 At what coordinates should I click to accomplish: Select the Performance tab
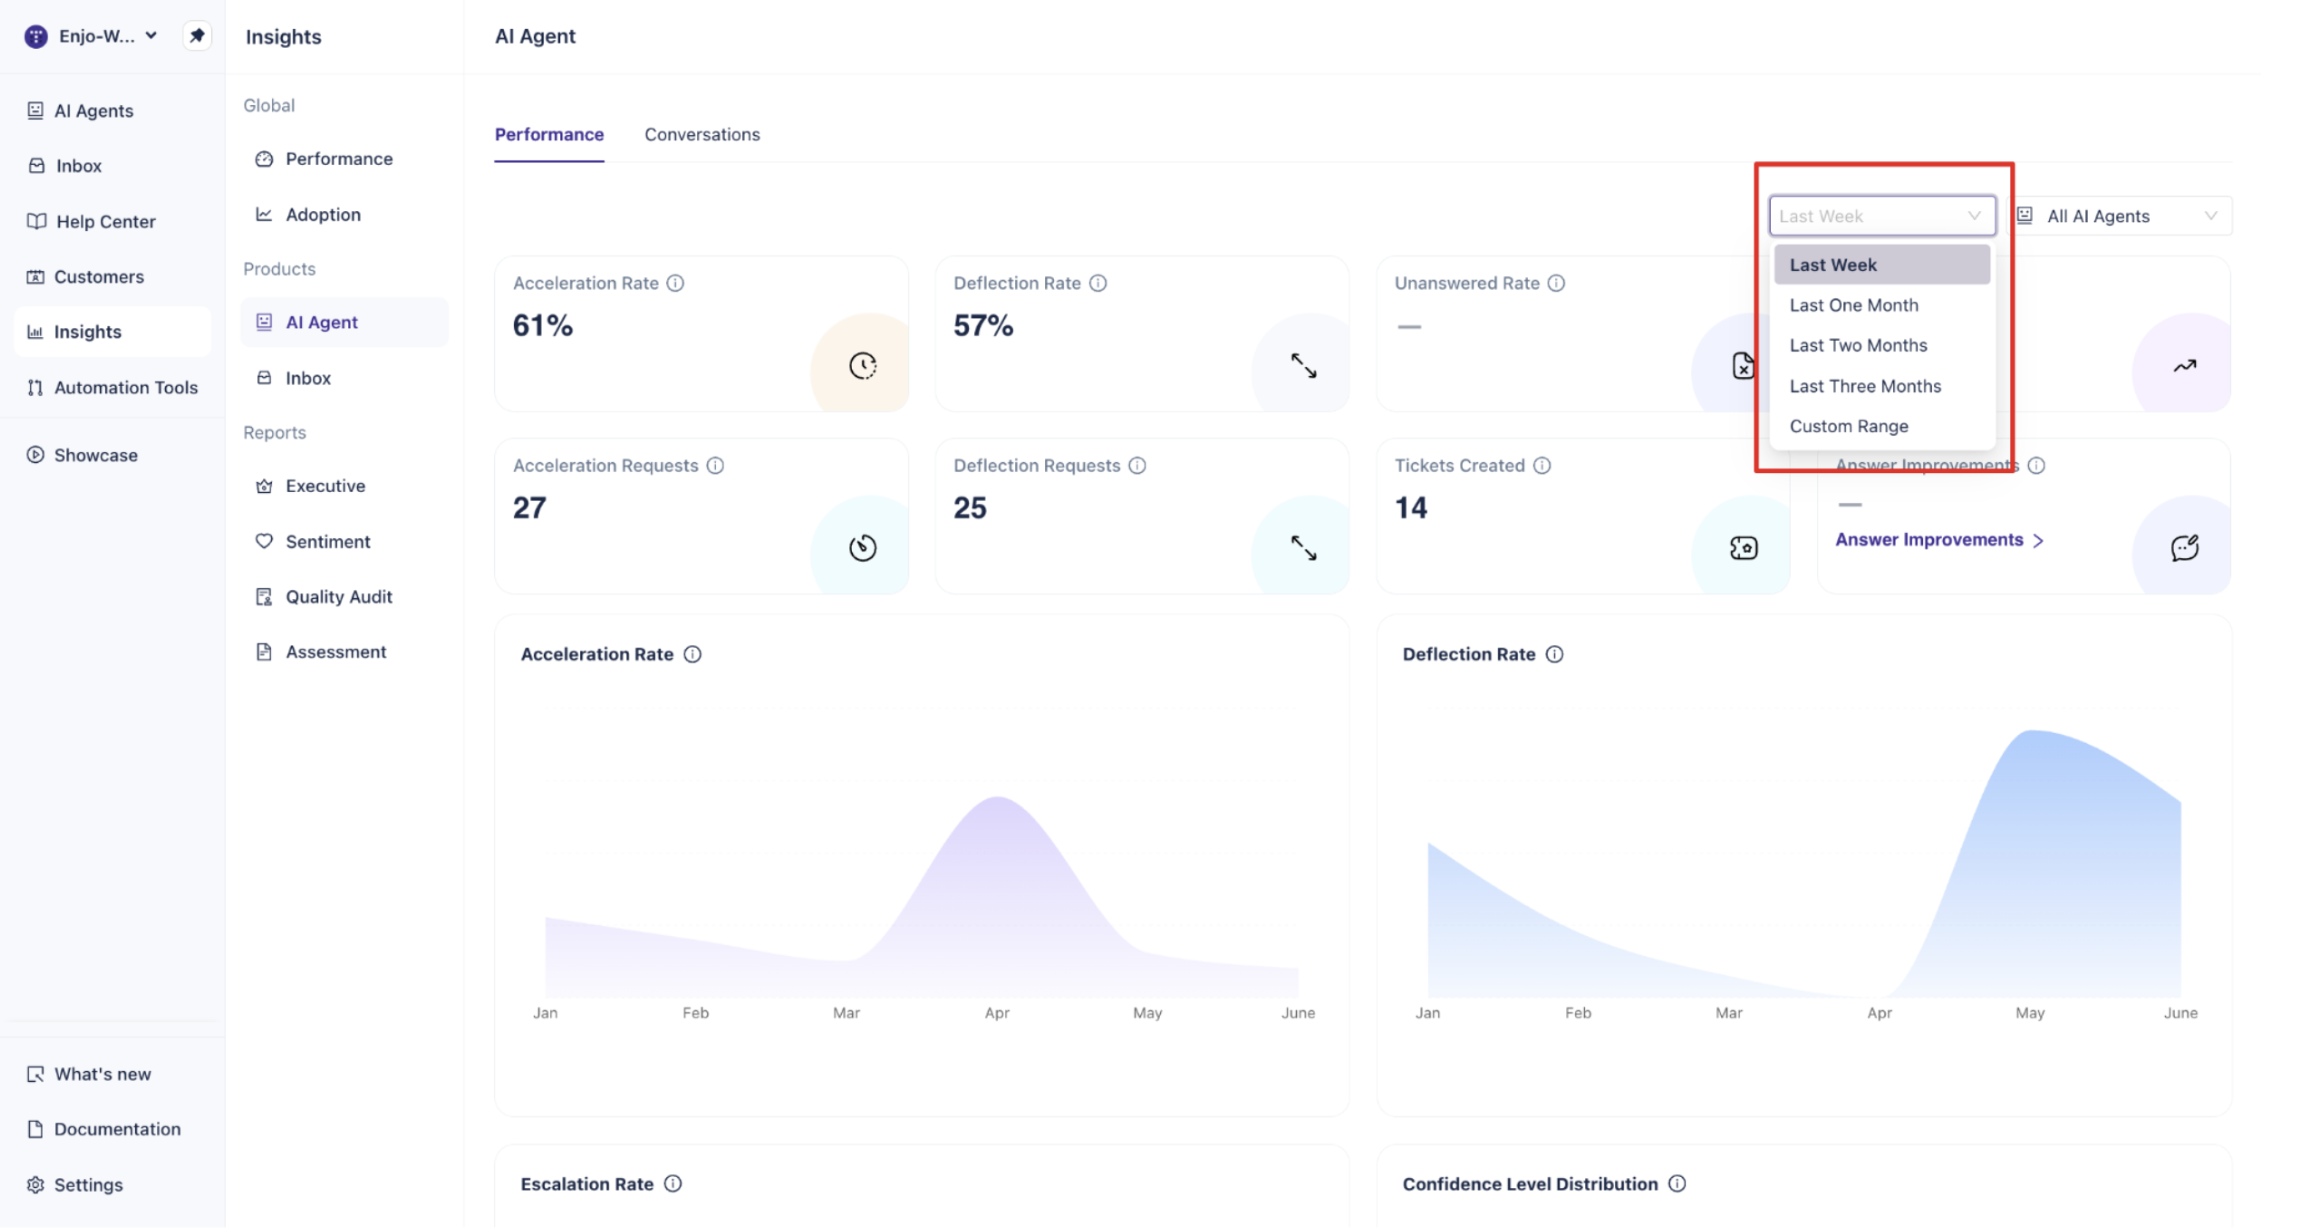(x=549, y=135)
